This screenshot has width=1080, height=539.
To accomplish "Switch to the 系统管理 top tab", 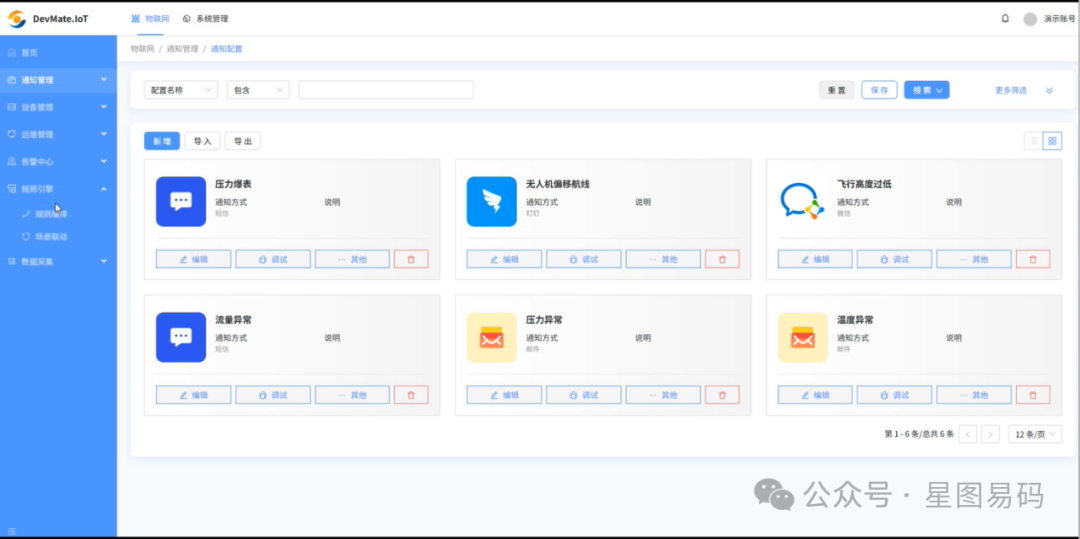I will (x=205, y=19).
